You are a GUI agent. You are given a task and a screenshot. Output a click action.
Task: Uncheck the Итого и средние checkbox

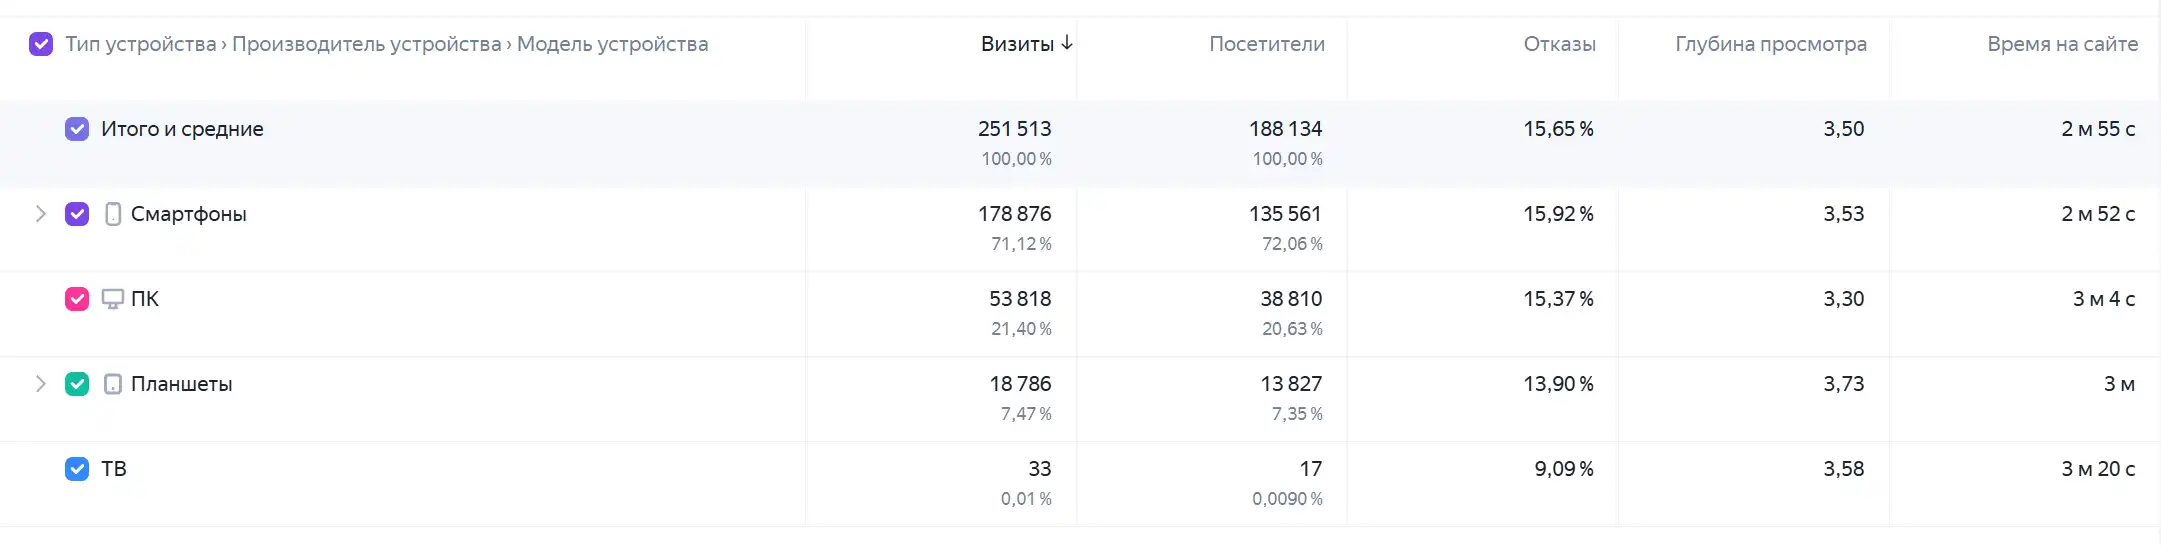[x=77, y=129]
